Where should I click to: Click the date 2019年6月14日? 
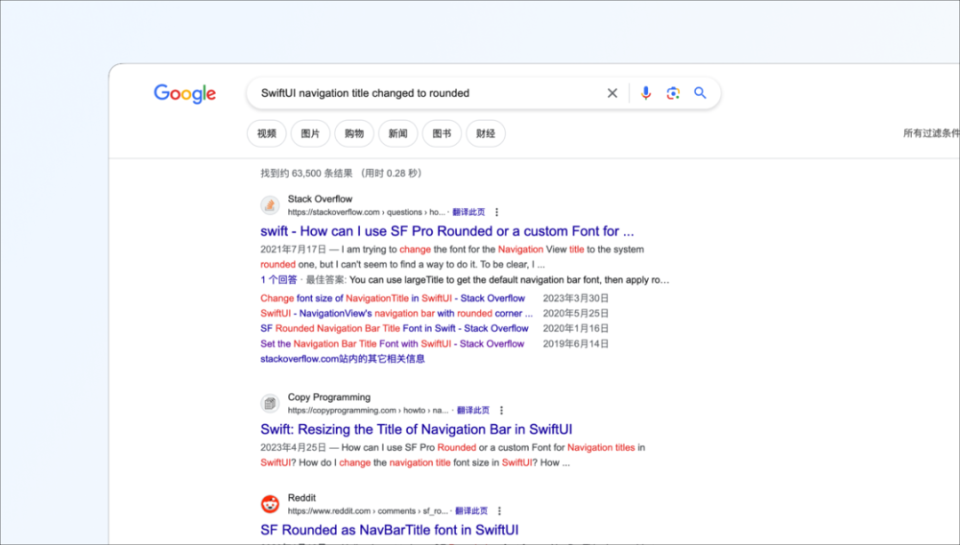tap(576, 344)
